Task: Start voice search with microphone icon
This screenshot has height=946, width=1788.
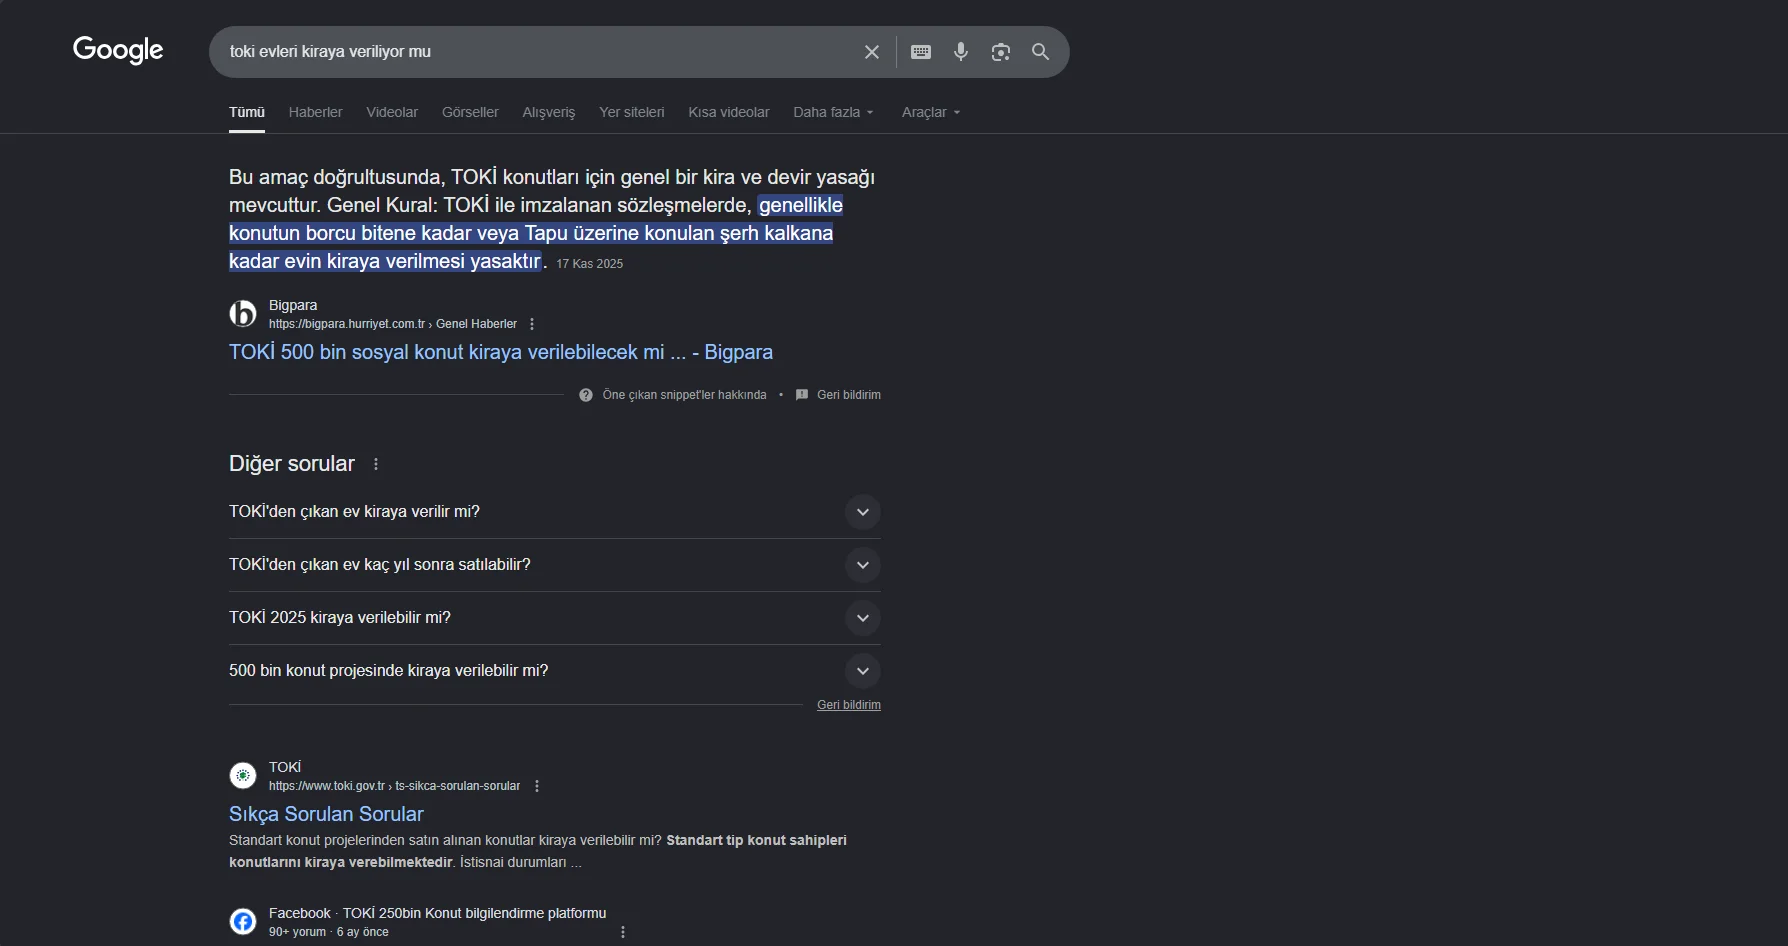Action: point(961,52)
